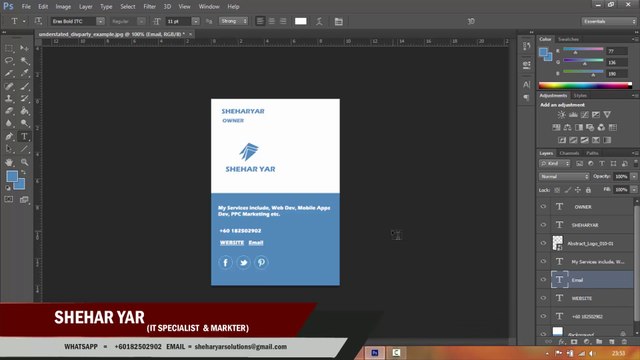Select the Paint Bucket tool
The height and width of the screenshot is (360, 640).
(x=24, y=111)
